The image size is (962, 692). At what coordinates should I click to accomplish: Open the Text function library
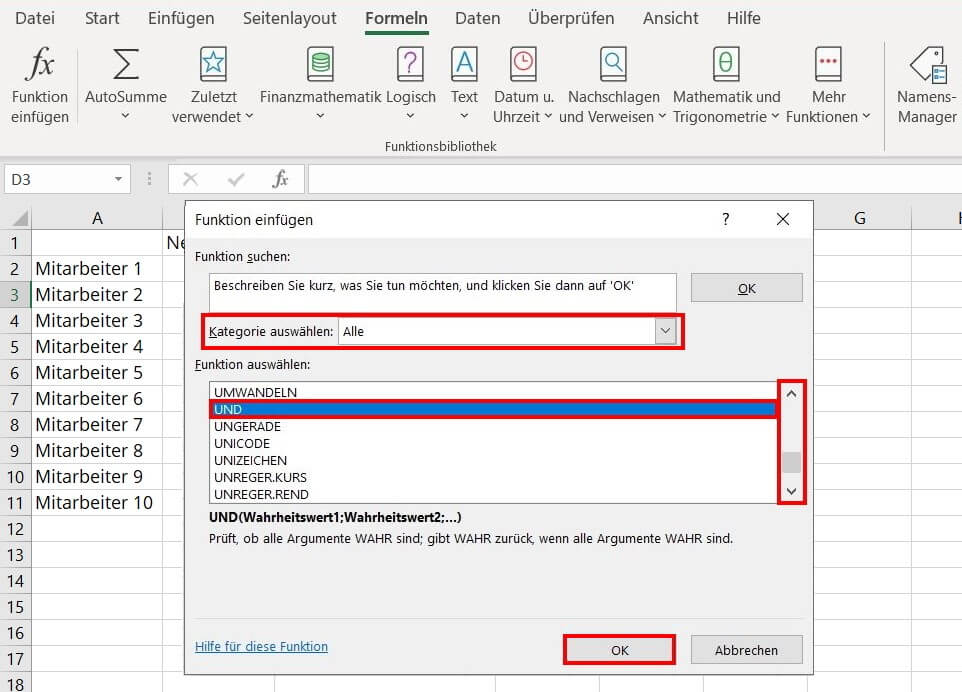click(464, 85)
